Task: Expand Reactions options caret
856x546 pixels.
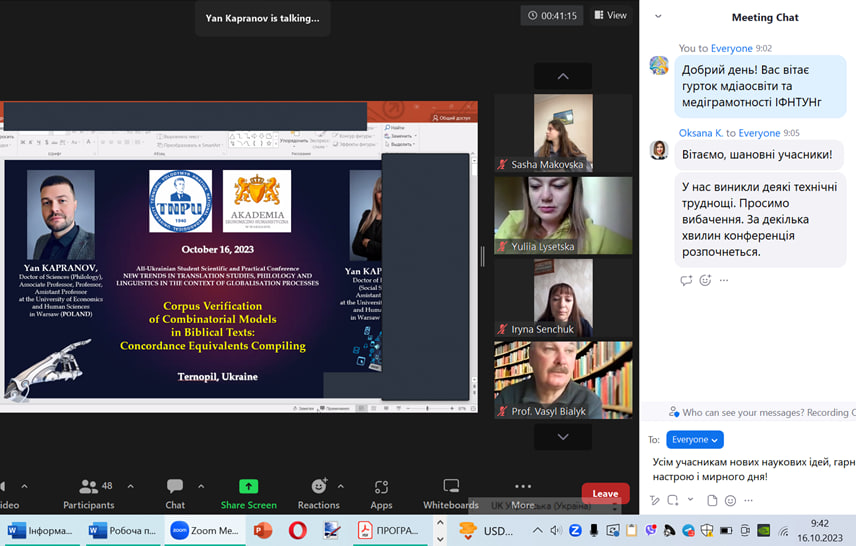Action: [341, 486]
